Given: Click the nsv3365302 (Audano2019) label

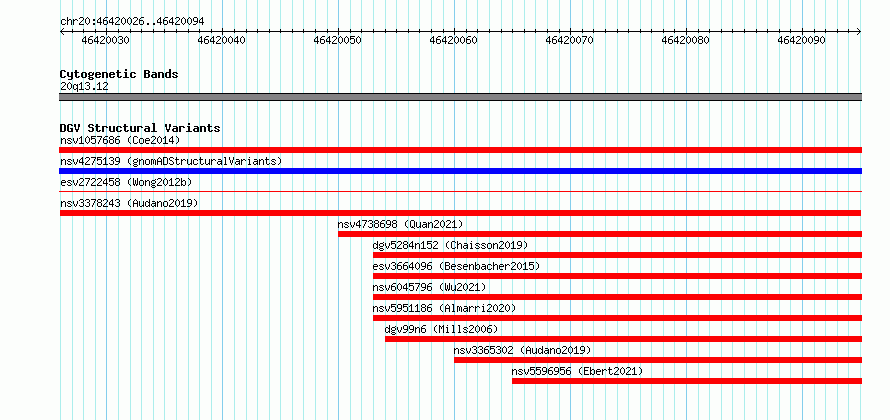Looking at the screenshot, I should [x=523, y=350].
